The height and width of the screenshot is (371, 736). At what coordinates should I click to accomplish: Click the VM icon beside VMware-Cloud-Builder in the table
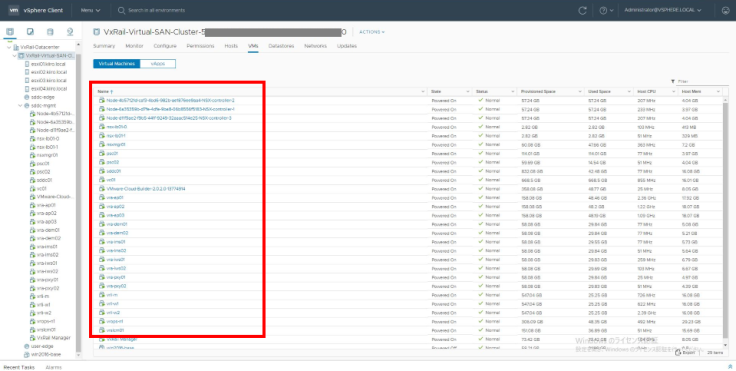click(x=101, y=189)
